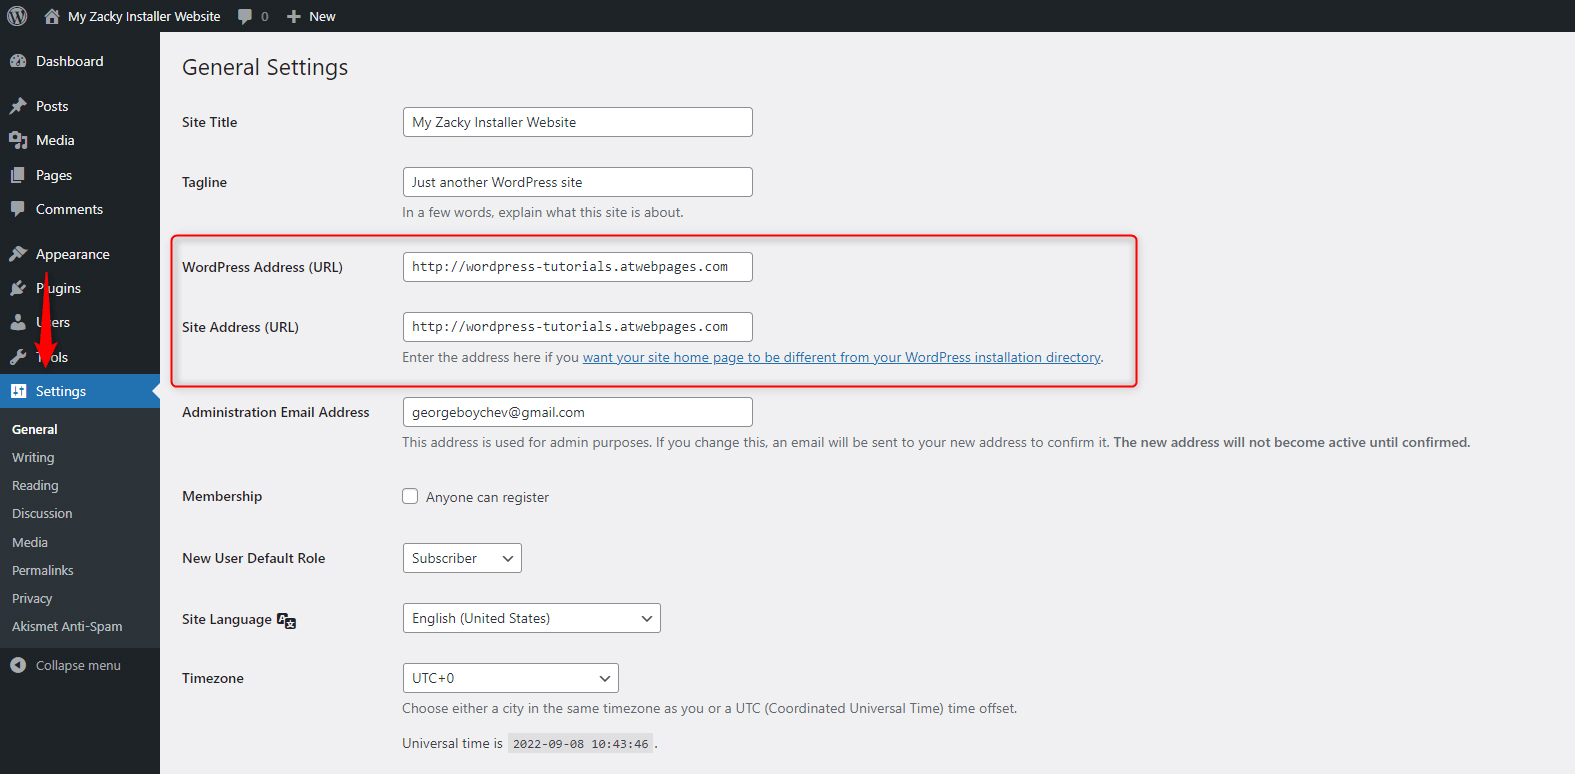1575x774 pixels.
Task: Click the Anyone can register label
Action: tap(487, 497)
